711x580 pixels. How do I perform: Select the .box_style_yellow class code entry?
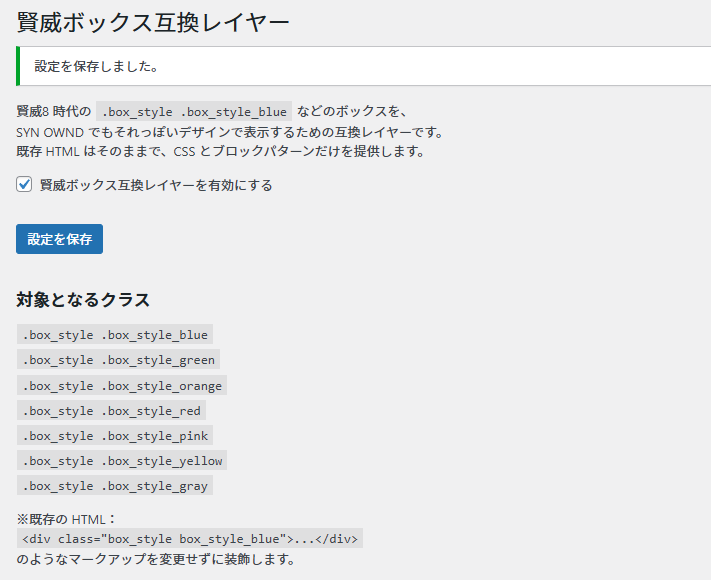tap(122, 460)
